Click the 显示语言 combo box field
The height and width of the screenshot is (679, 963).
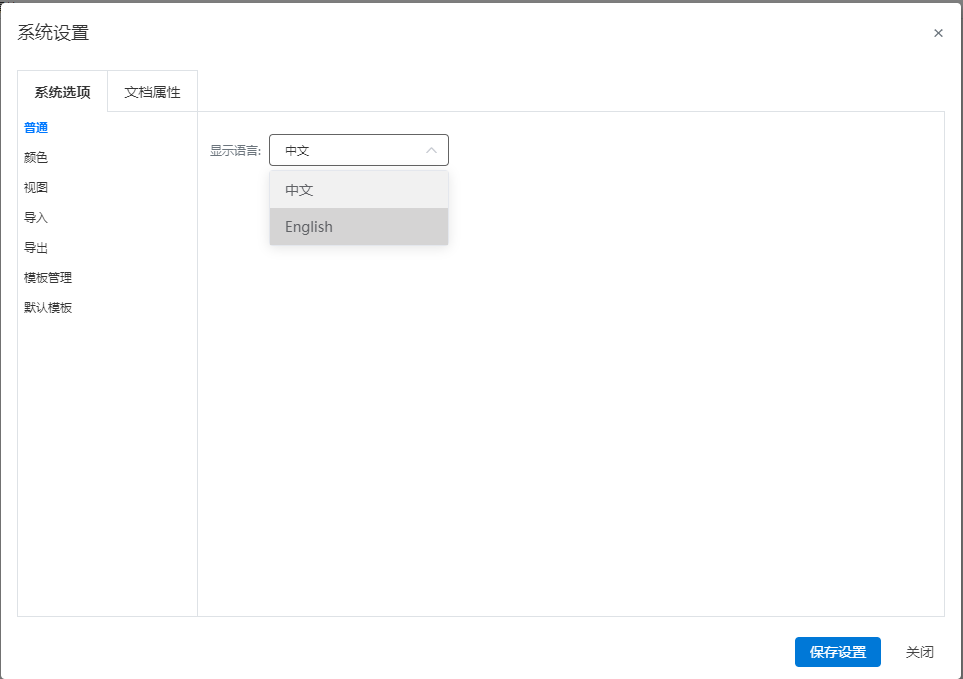(x=359, y=150)
